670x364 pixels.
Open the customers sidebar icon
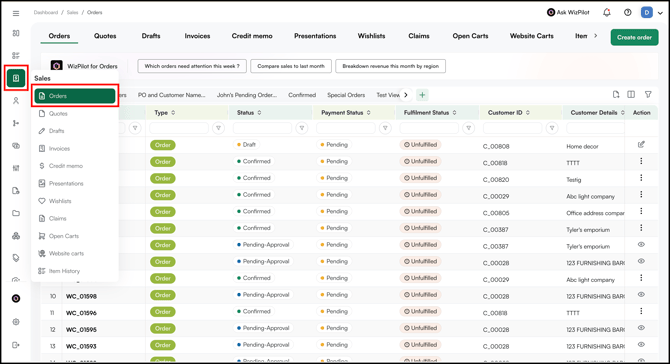click(16, 101)
